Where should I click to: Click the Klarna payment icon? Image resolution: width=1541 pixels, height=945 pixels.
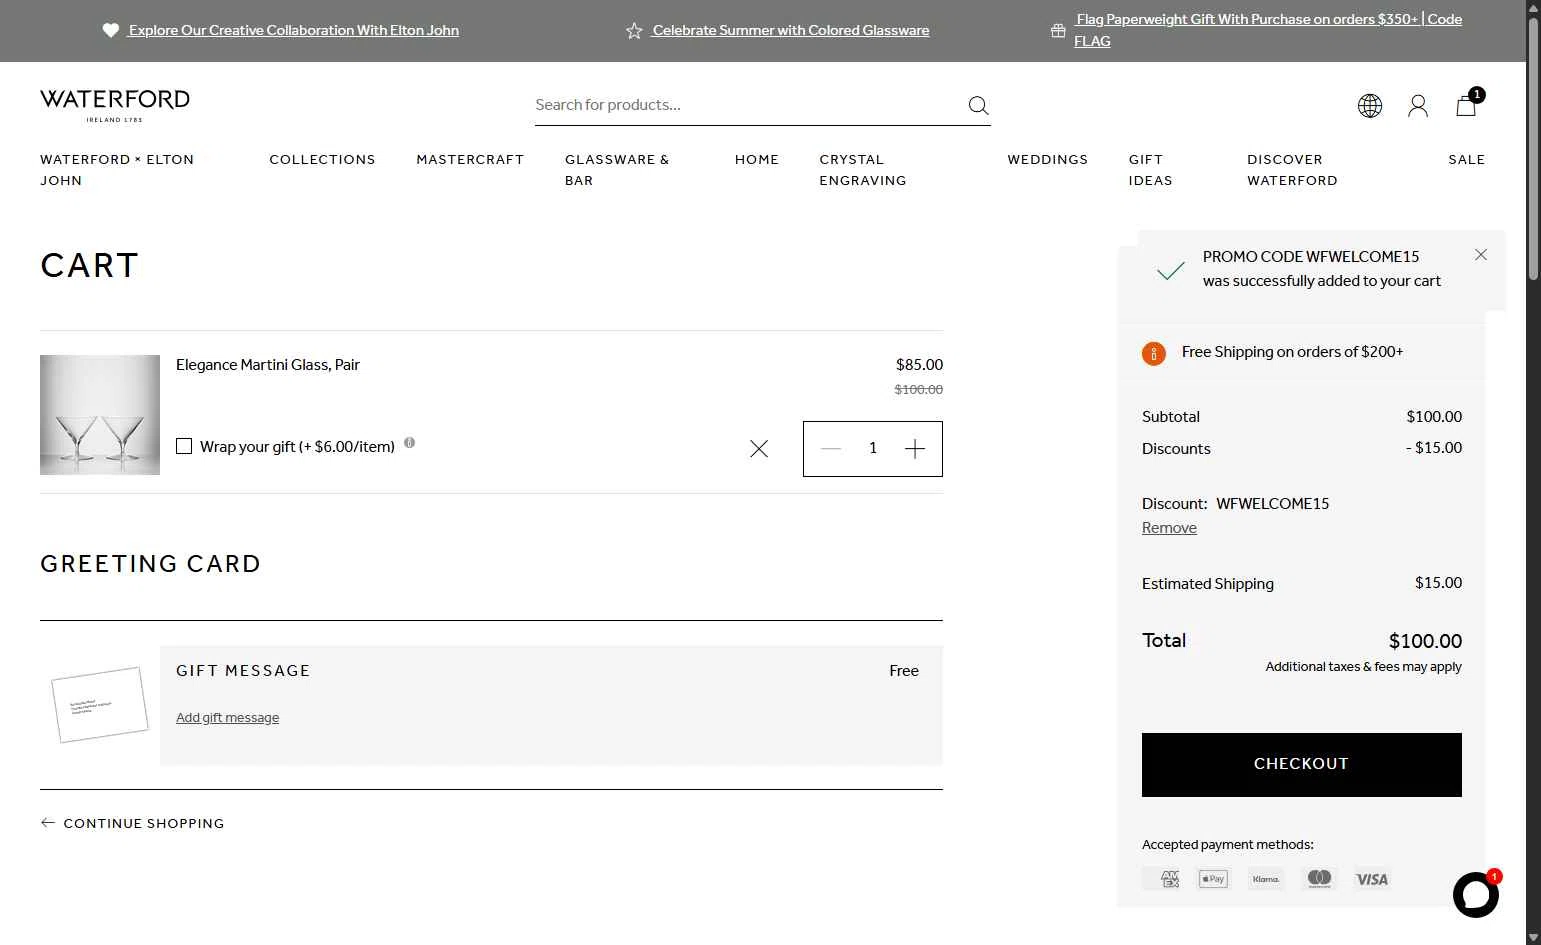tap(1266, 879)
